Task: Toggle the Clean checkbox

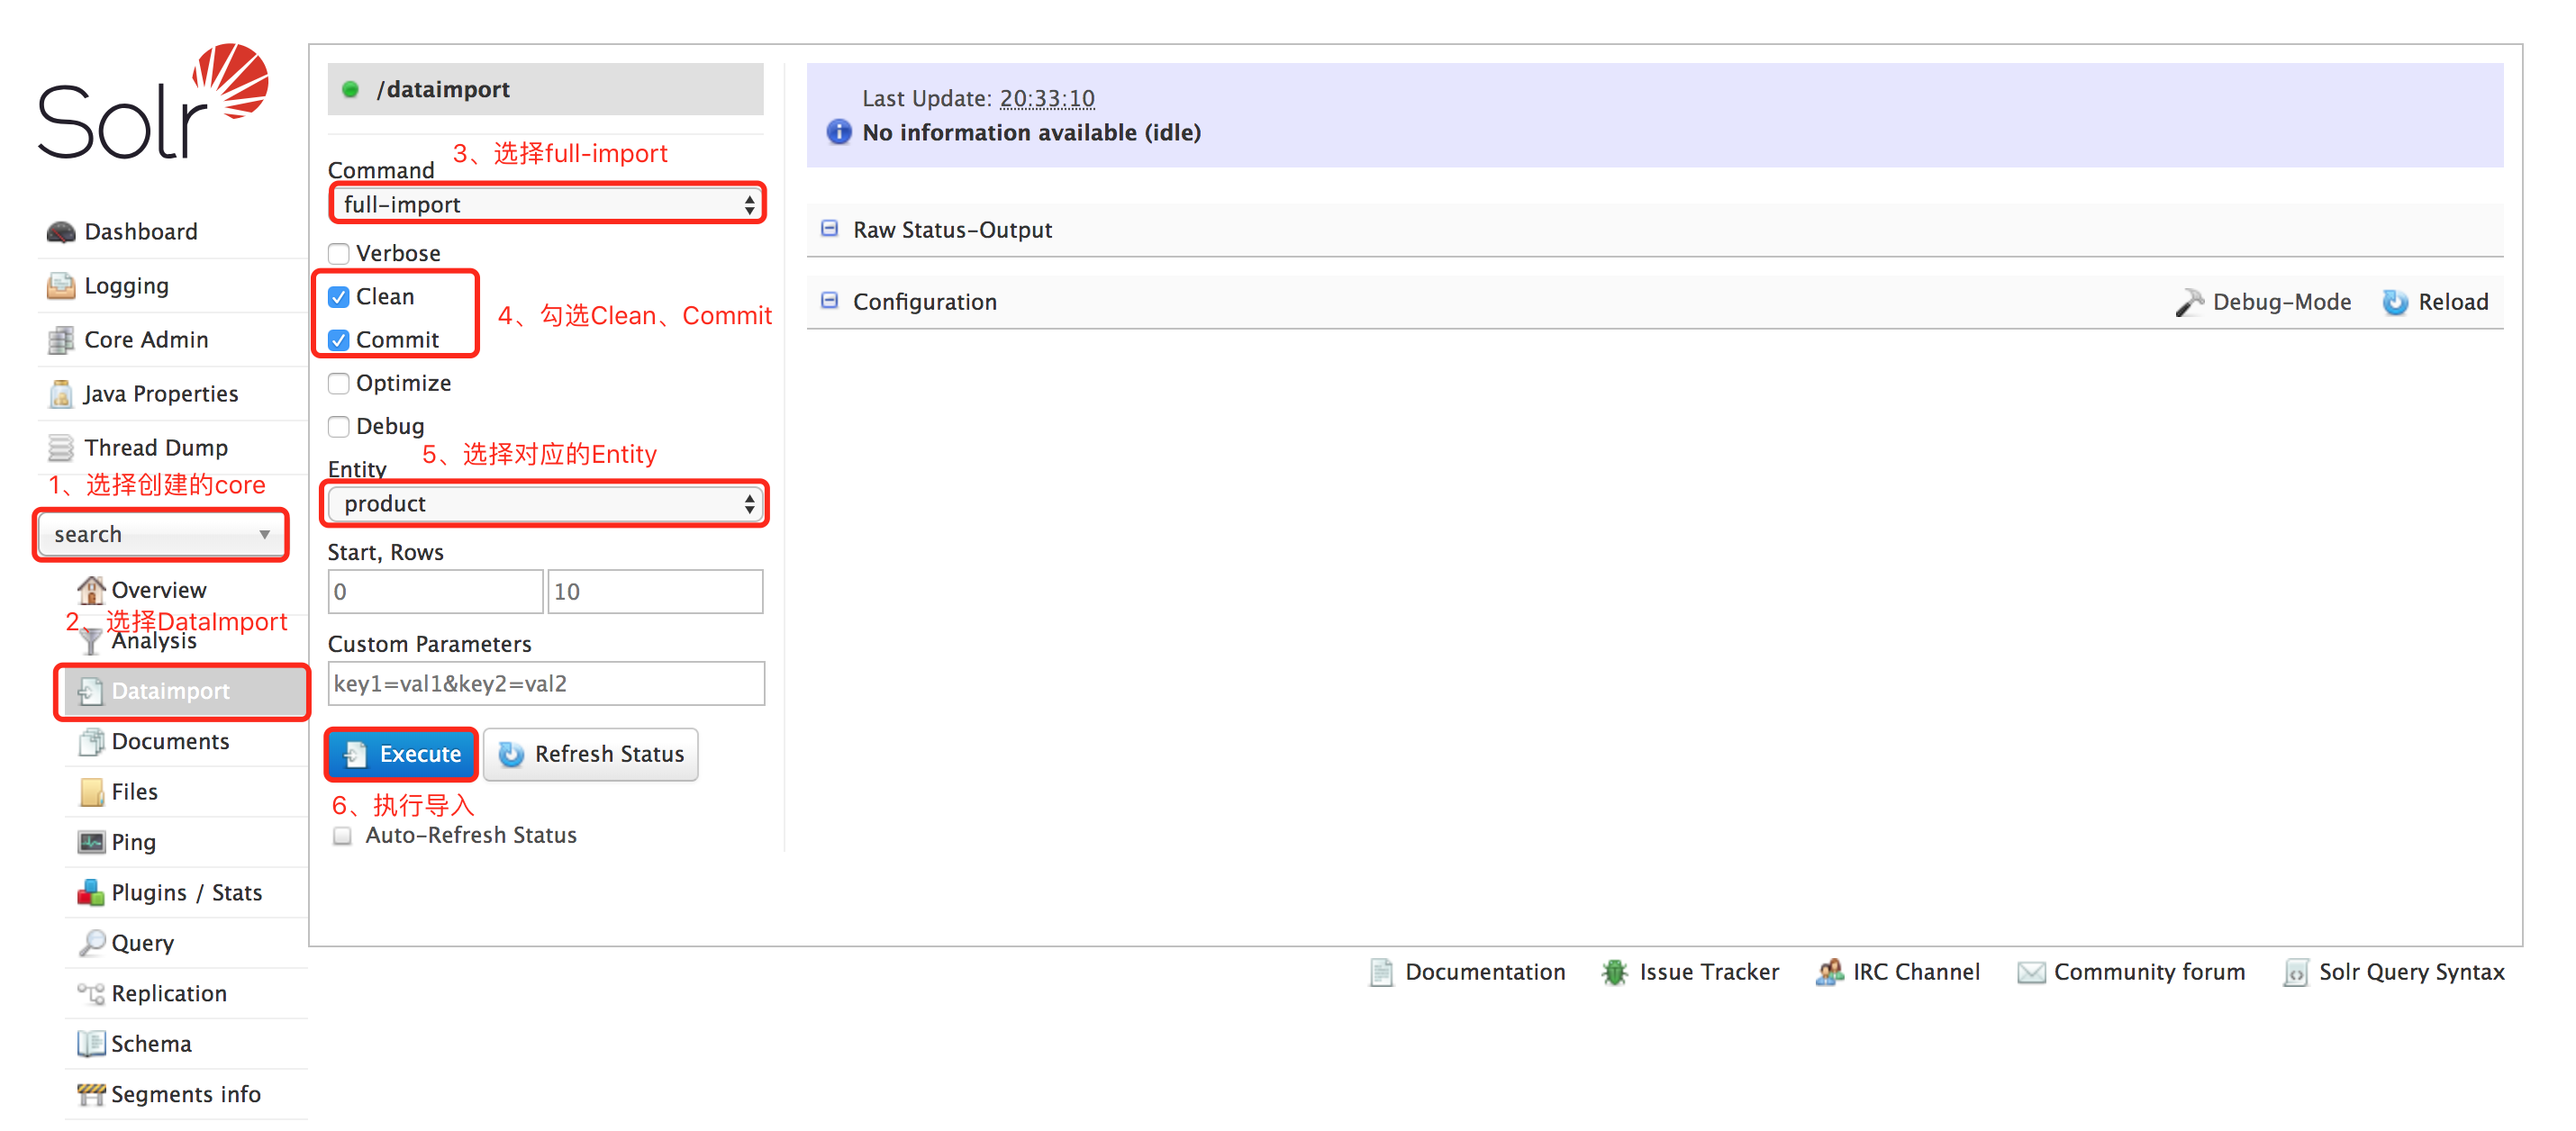Action: coord(341,295)
